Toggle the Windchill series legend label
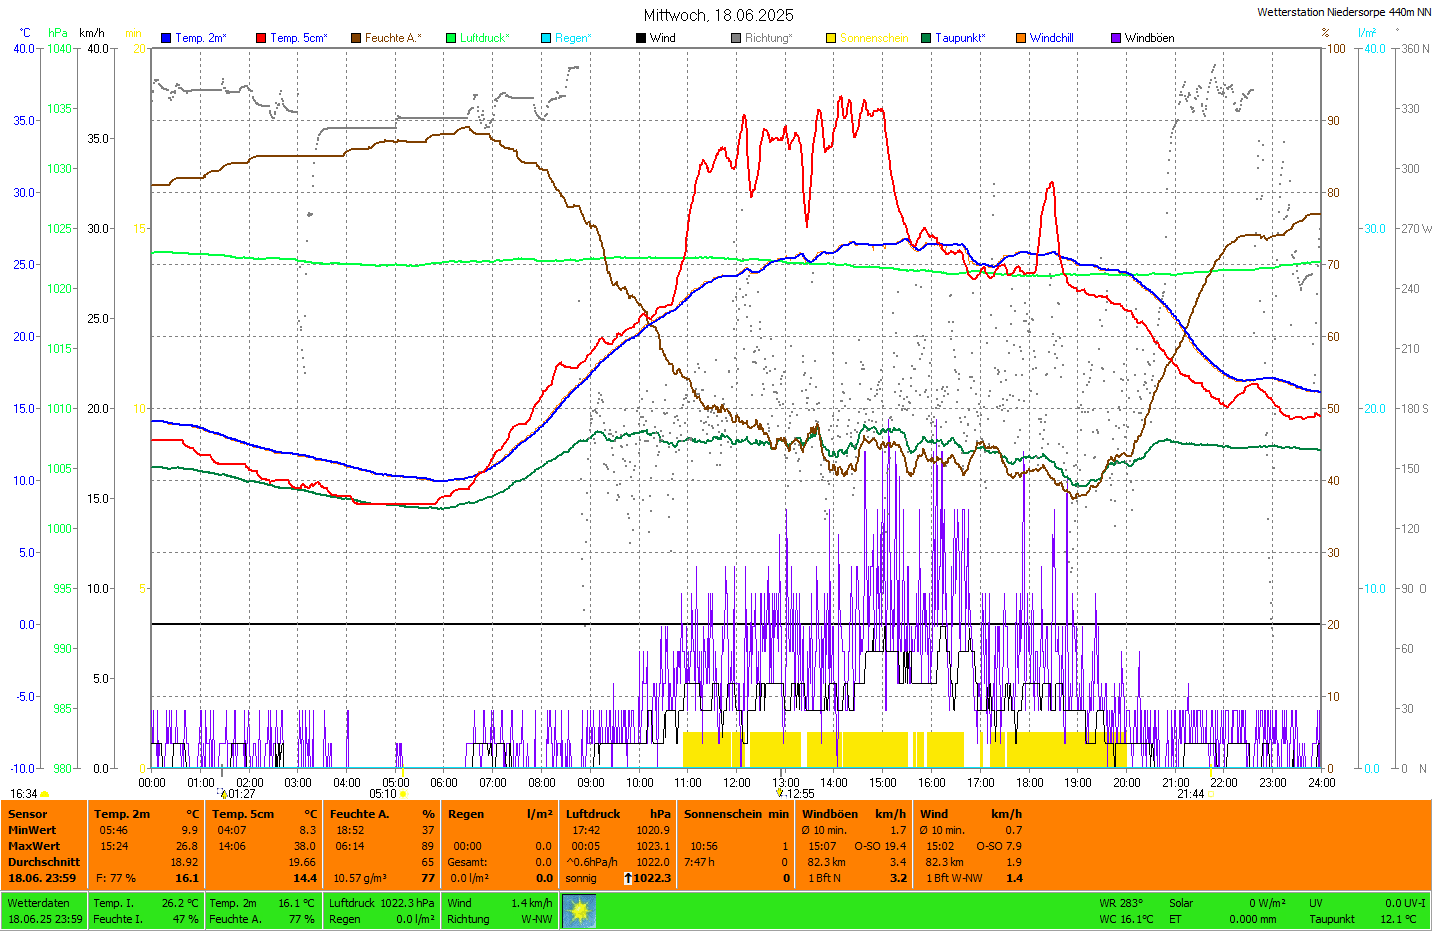Screen dimensions: 1432x931 pos(1051,38)
